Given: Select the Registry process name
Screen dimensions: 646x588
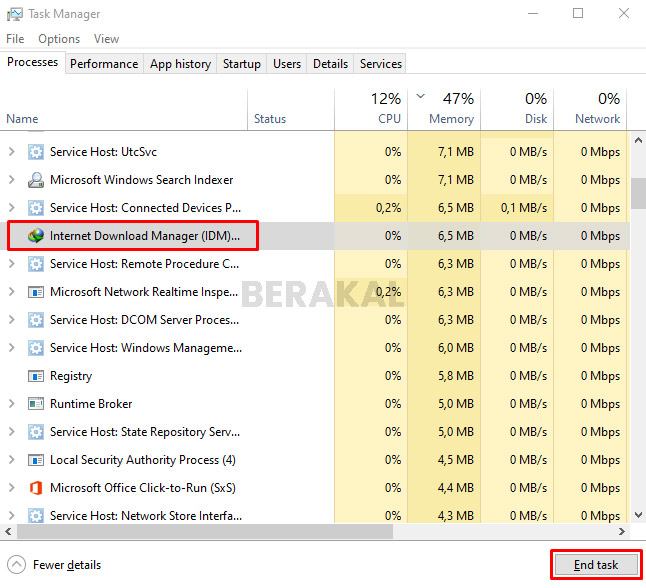Looking at the screenshot, I should (71, 376).
